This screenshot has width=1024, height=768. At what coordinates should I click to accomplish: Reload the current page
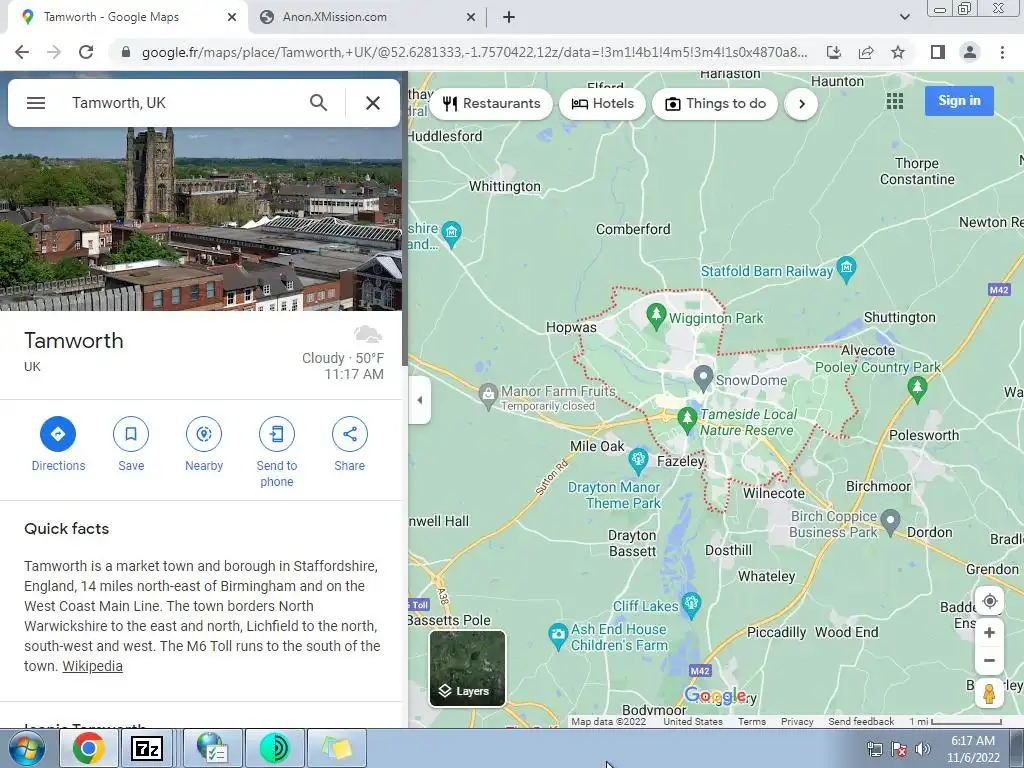pos(86,52)
